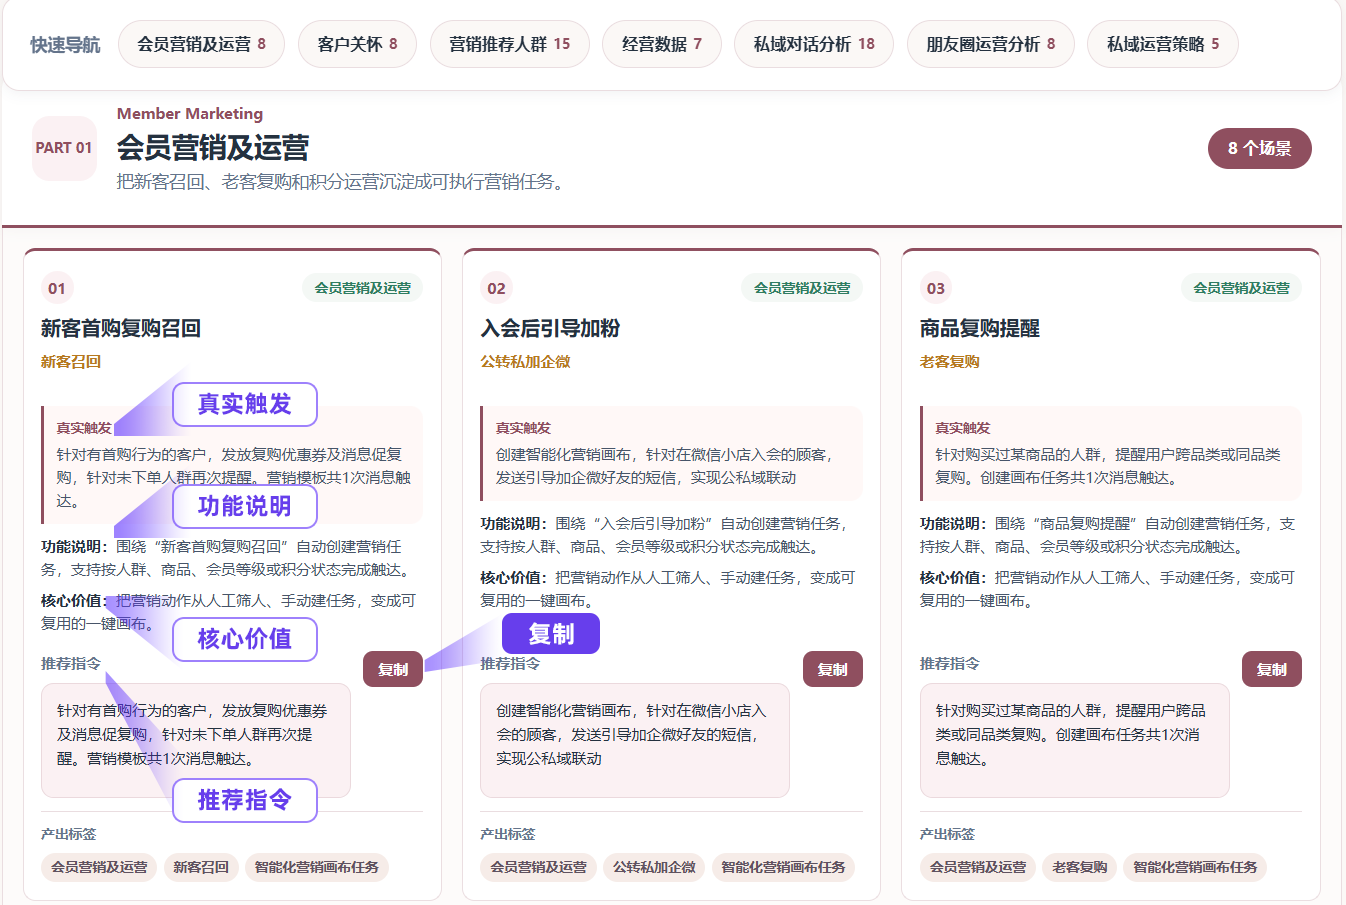Image resolution: width=1346 pixels, height=905 pixels.
Task: Jump to 客户关怀 section from quick nav
Action: (357, 44)
